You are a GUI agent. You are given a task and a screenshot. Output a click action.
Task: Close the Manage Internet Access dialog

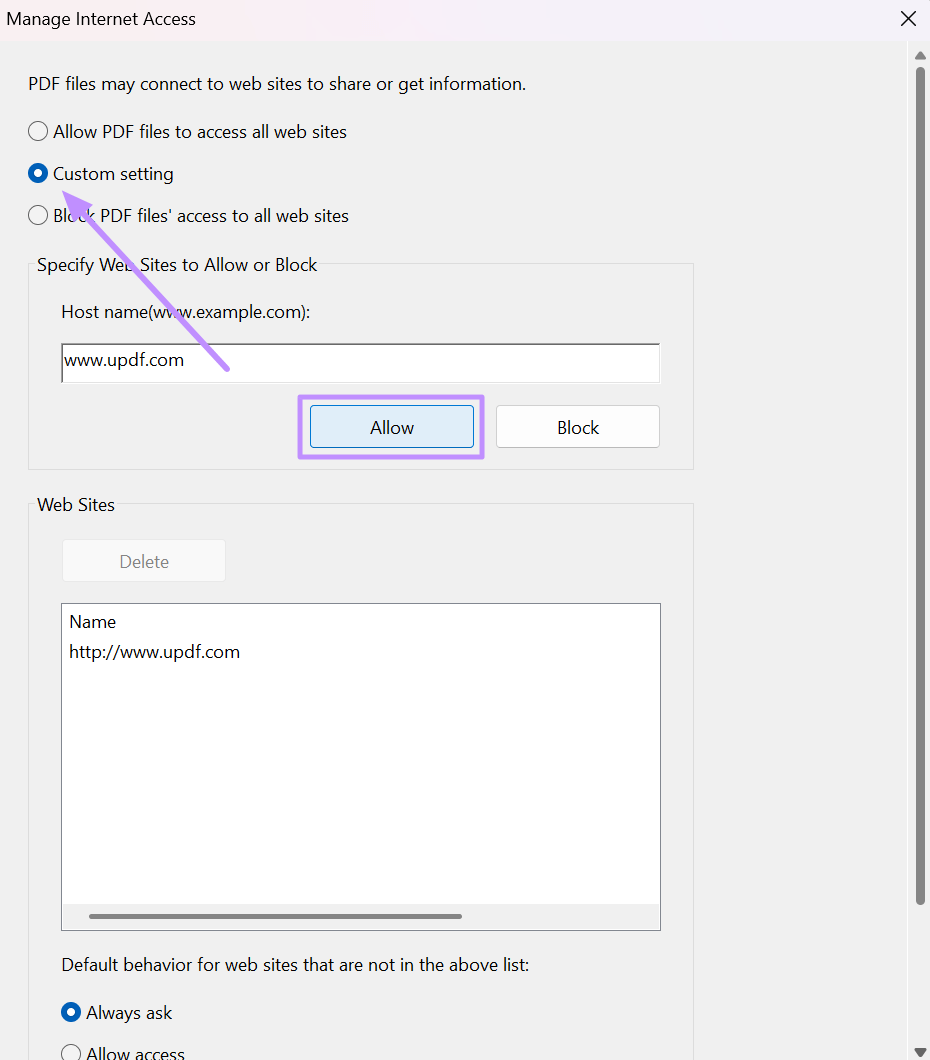pos(908,19)
